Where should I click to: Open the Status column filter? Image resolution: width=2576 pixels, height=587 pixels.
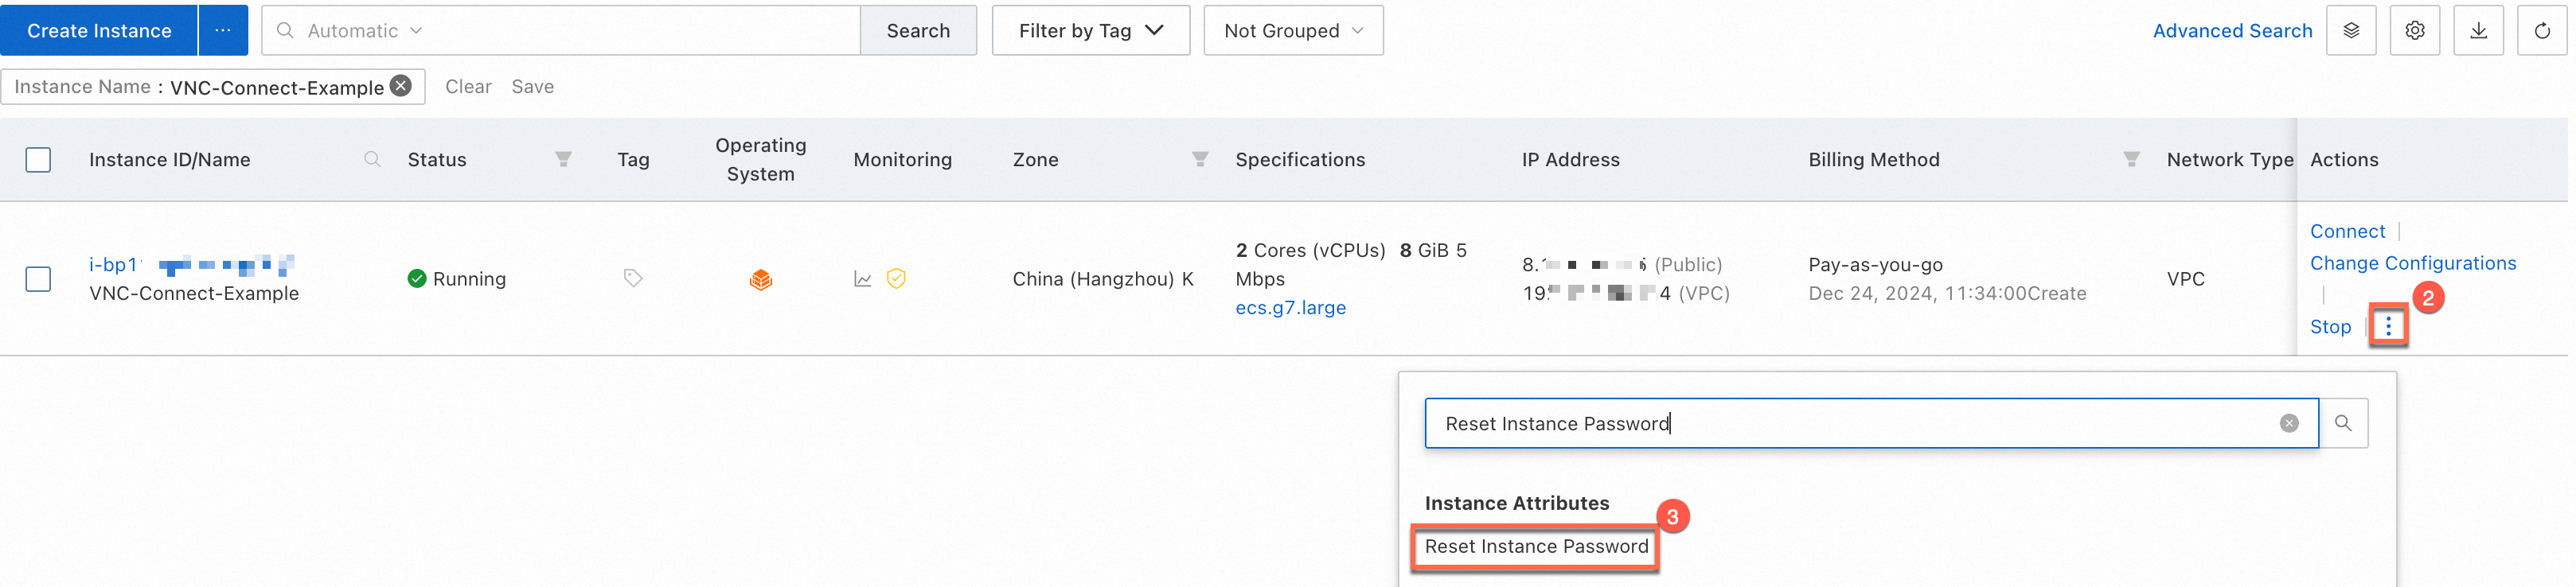tap(564, 160)
